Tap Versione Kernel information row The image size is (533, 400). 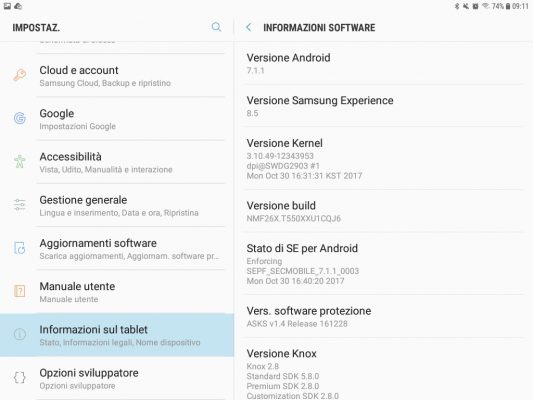pyautogui.click(x=383, y=159)
